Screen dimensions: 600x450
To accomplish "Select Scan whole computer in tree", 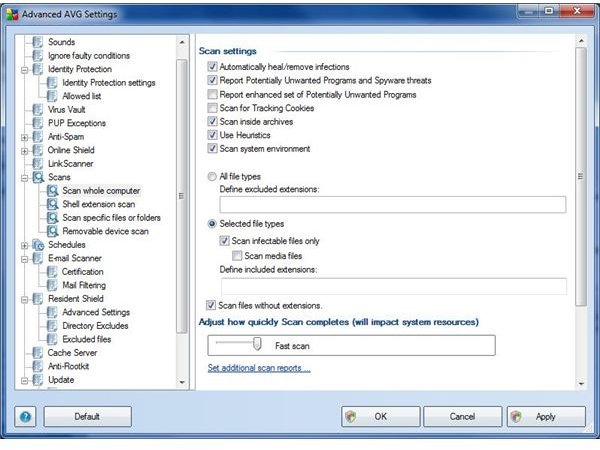I will [101, 191].
